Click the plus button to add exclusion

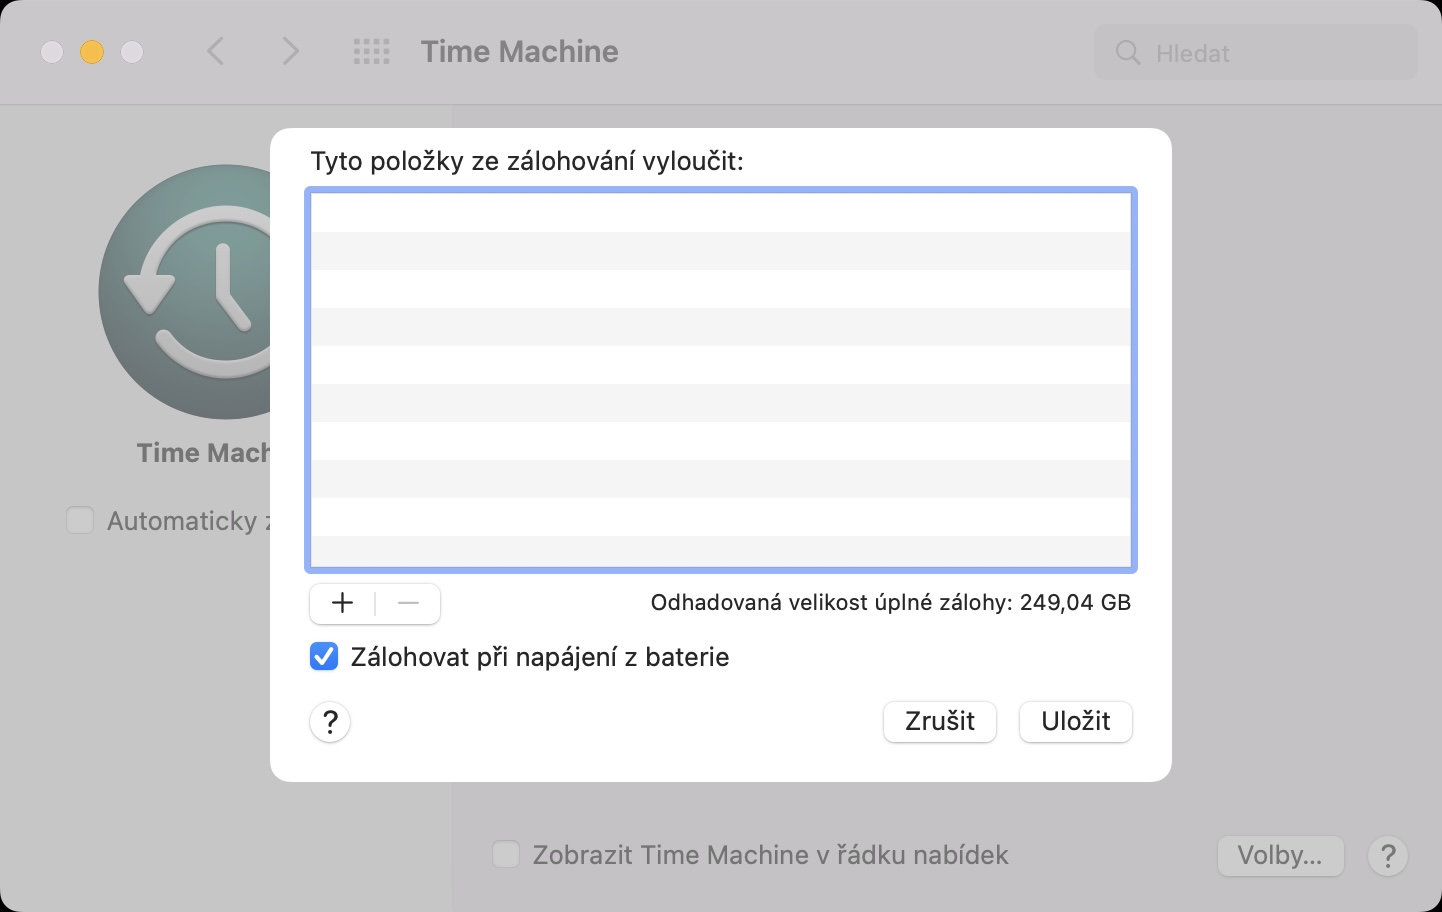(x=342, y=603)
